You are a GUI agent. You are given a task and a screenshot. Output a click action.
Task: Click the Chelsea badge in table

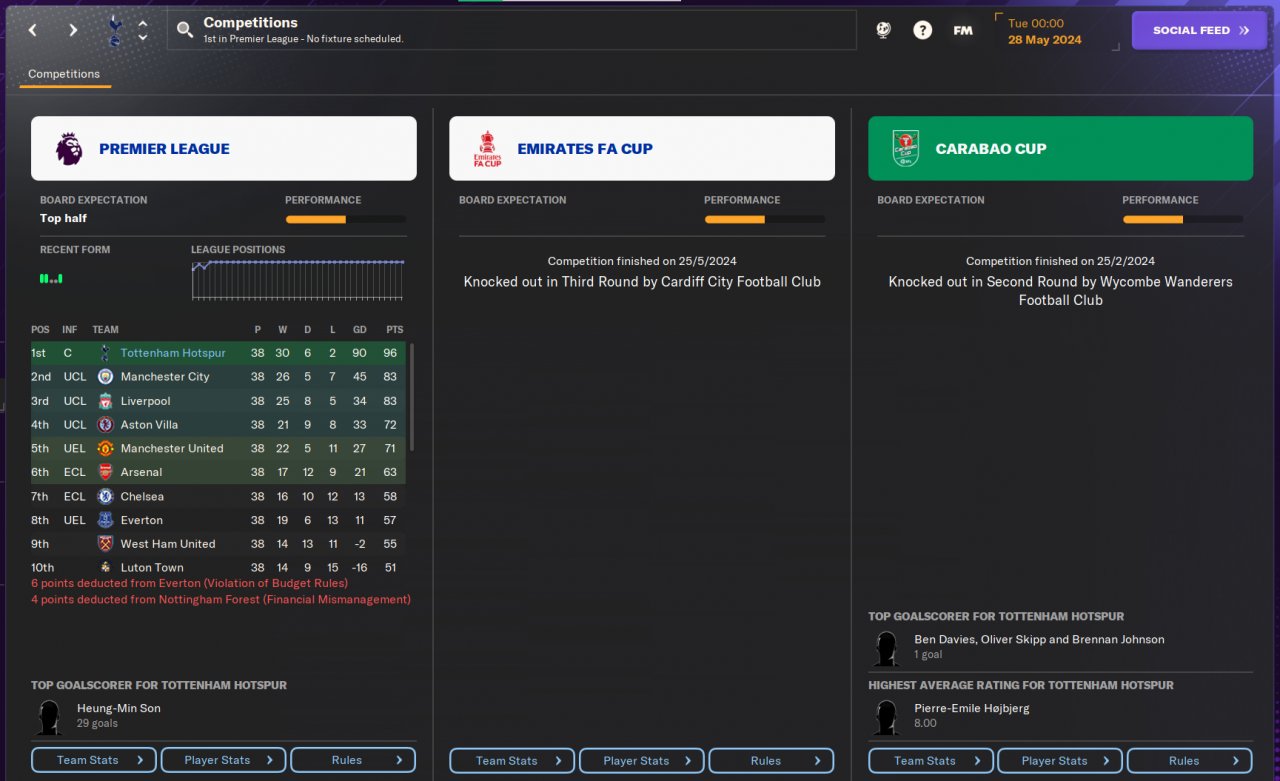pyautogui.click(x=105, y=497)
